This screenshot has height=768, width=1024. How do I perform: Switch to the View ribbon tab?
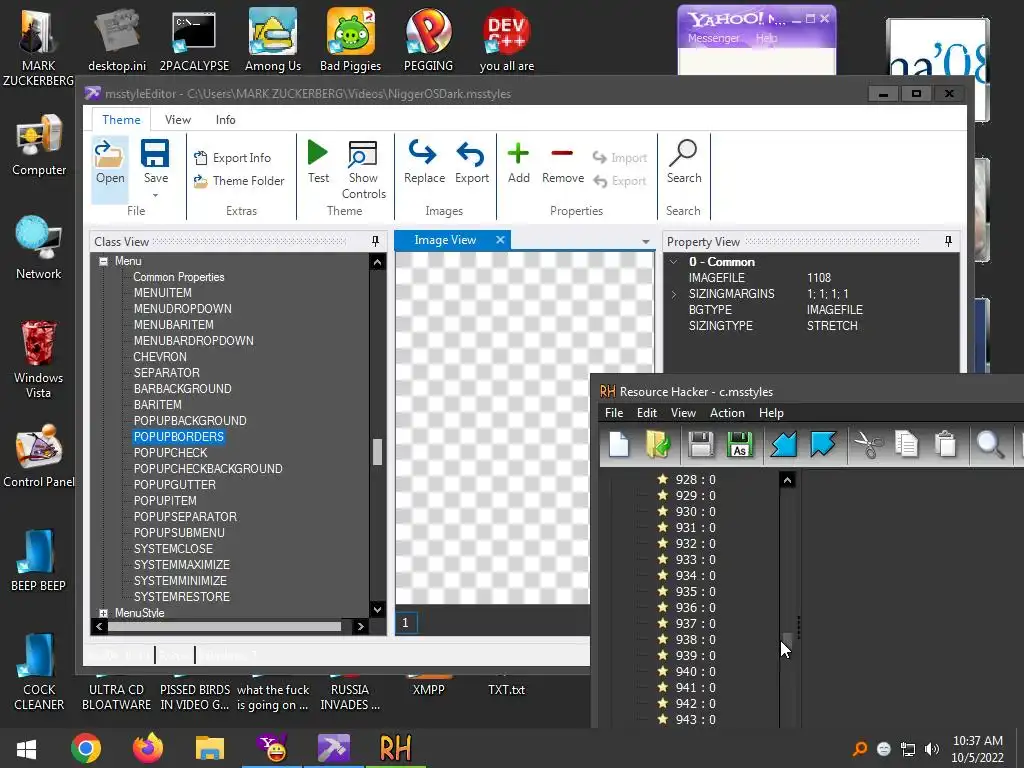178,120
